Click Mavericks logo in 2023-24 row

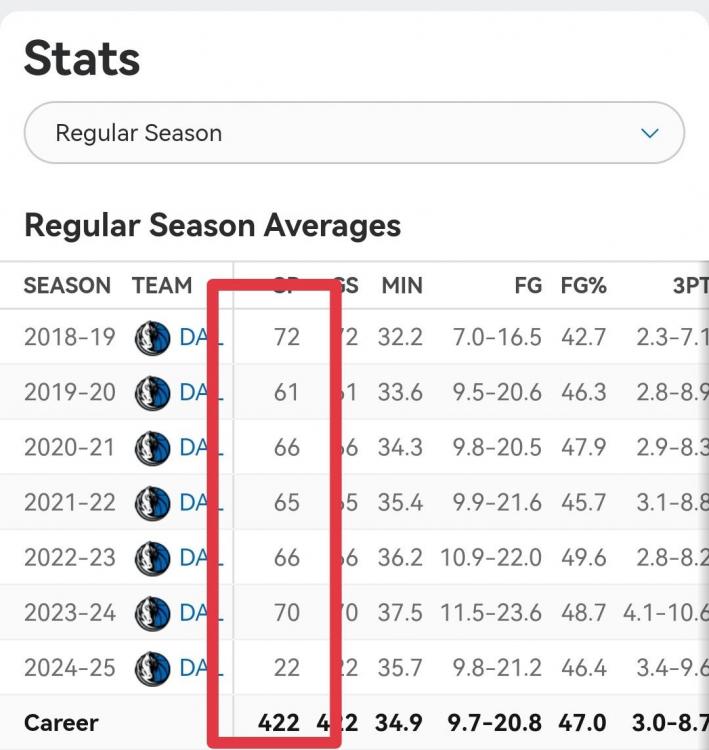(x=153, y=613)
